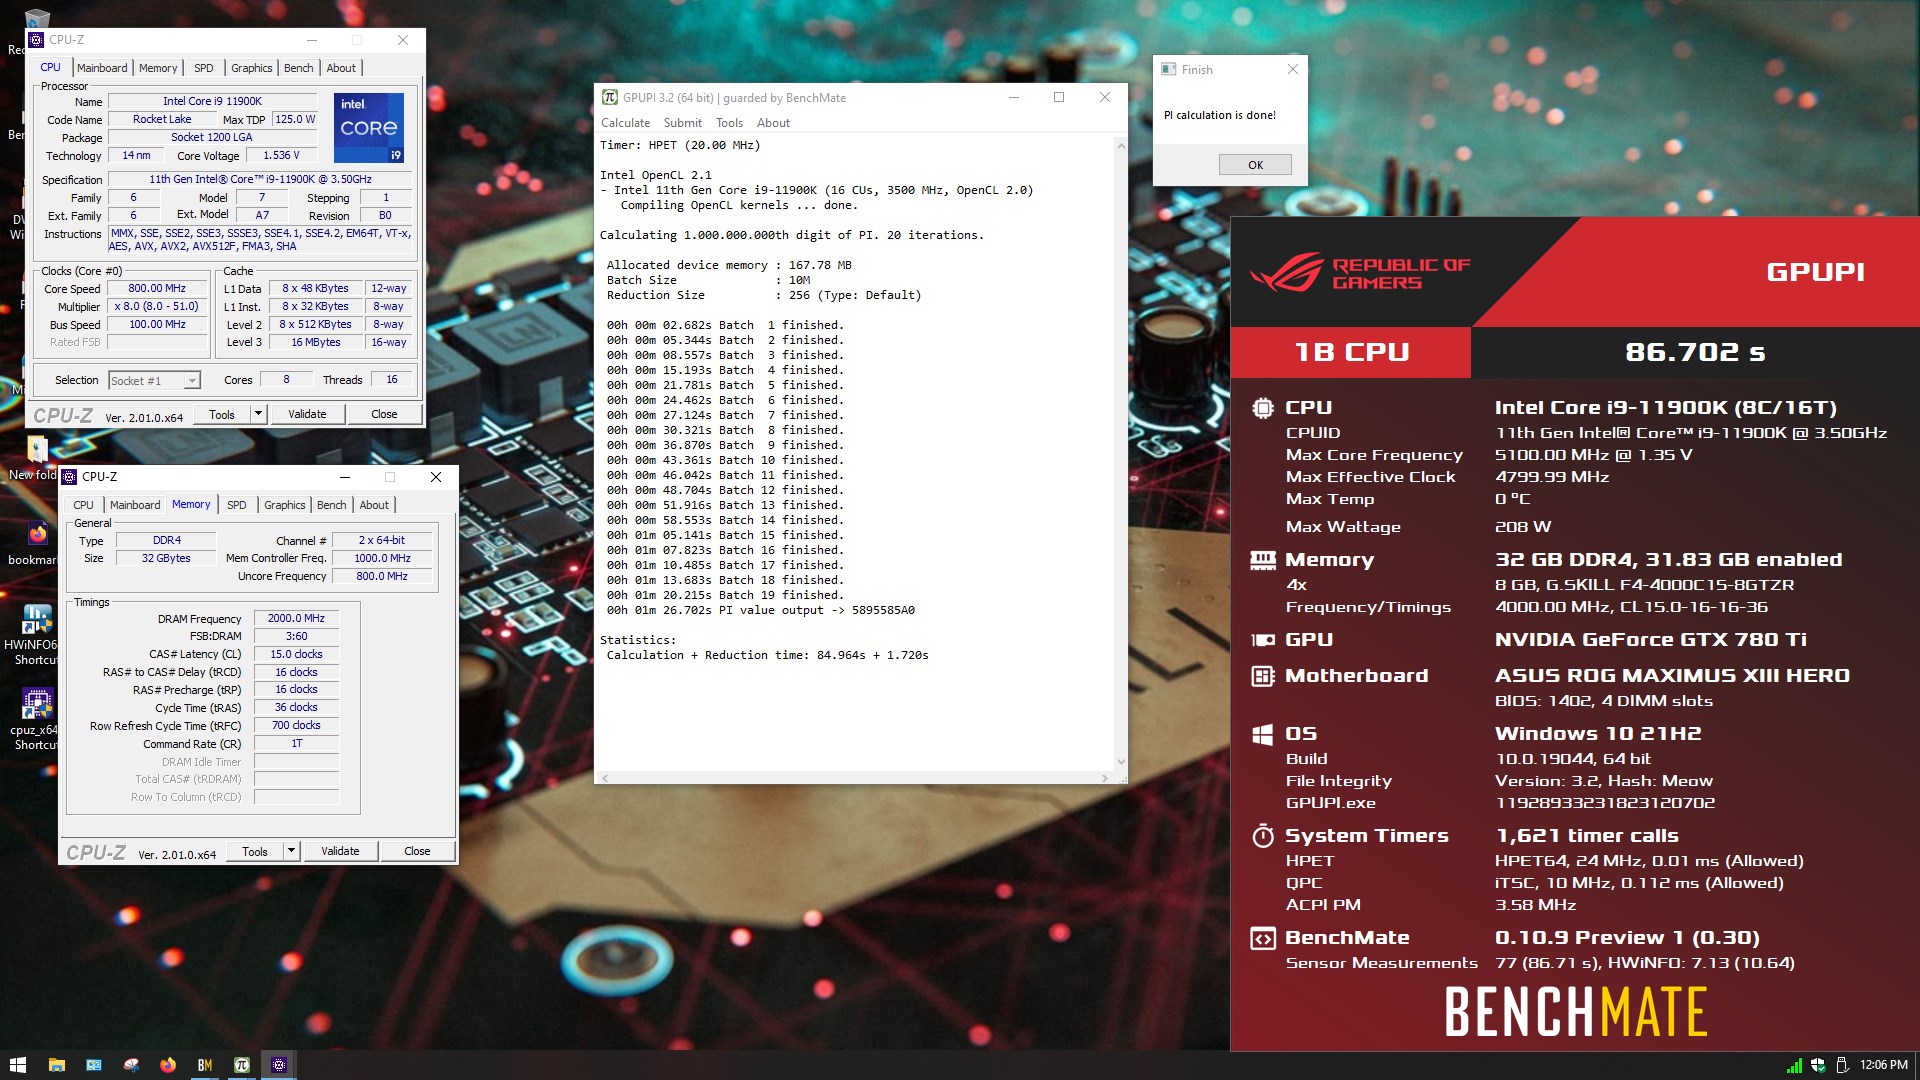Open the BenchMate taskbar icon
Viewport: 1920px width, 1080px height.
click(205, 1065)
